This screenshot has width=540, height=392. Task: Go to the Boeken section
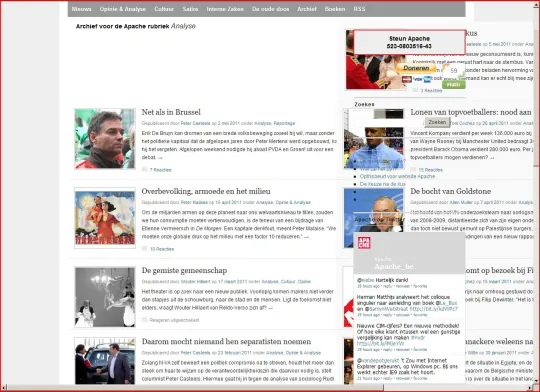click(x=335, y=9)
